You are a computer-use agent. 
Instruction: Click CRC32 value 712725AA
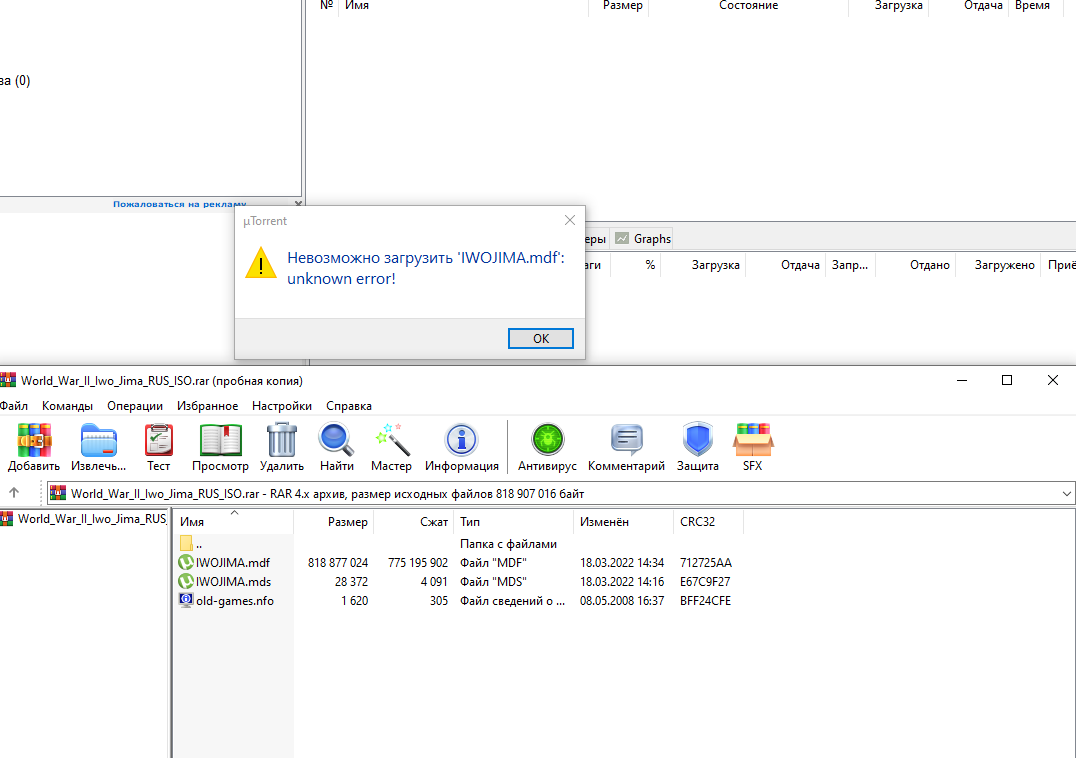coord(705,562)
